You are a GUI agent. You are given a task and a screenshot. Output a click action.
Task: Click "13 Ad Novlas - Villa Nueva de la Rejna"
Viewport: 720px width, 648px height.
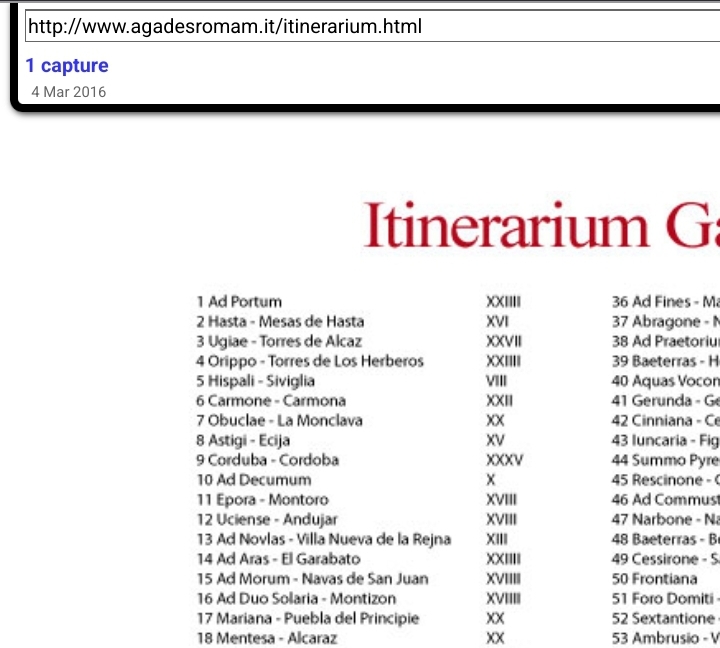click(x=323, y=539)
